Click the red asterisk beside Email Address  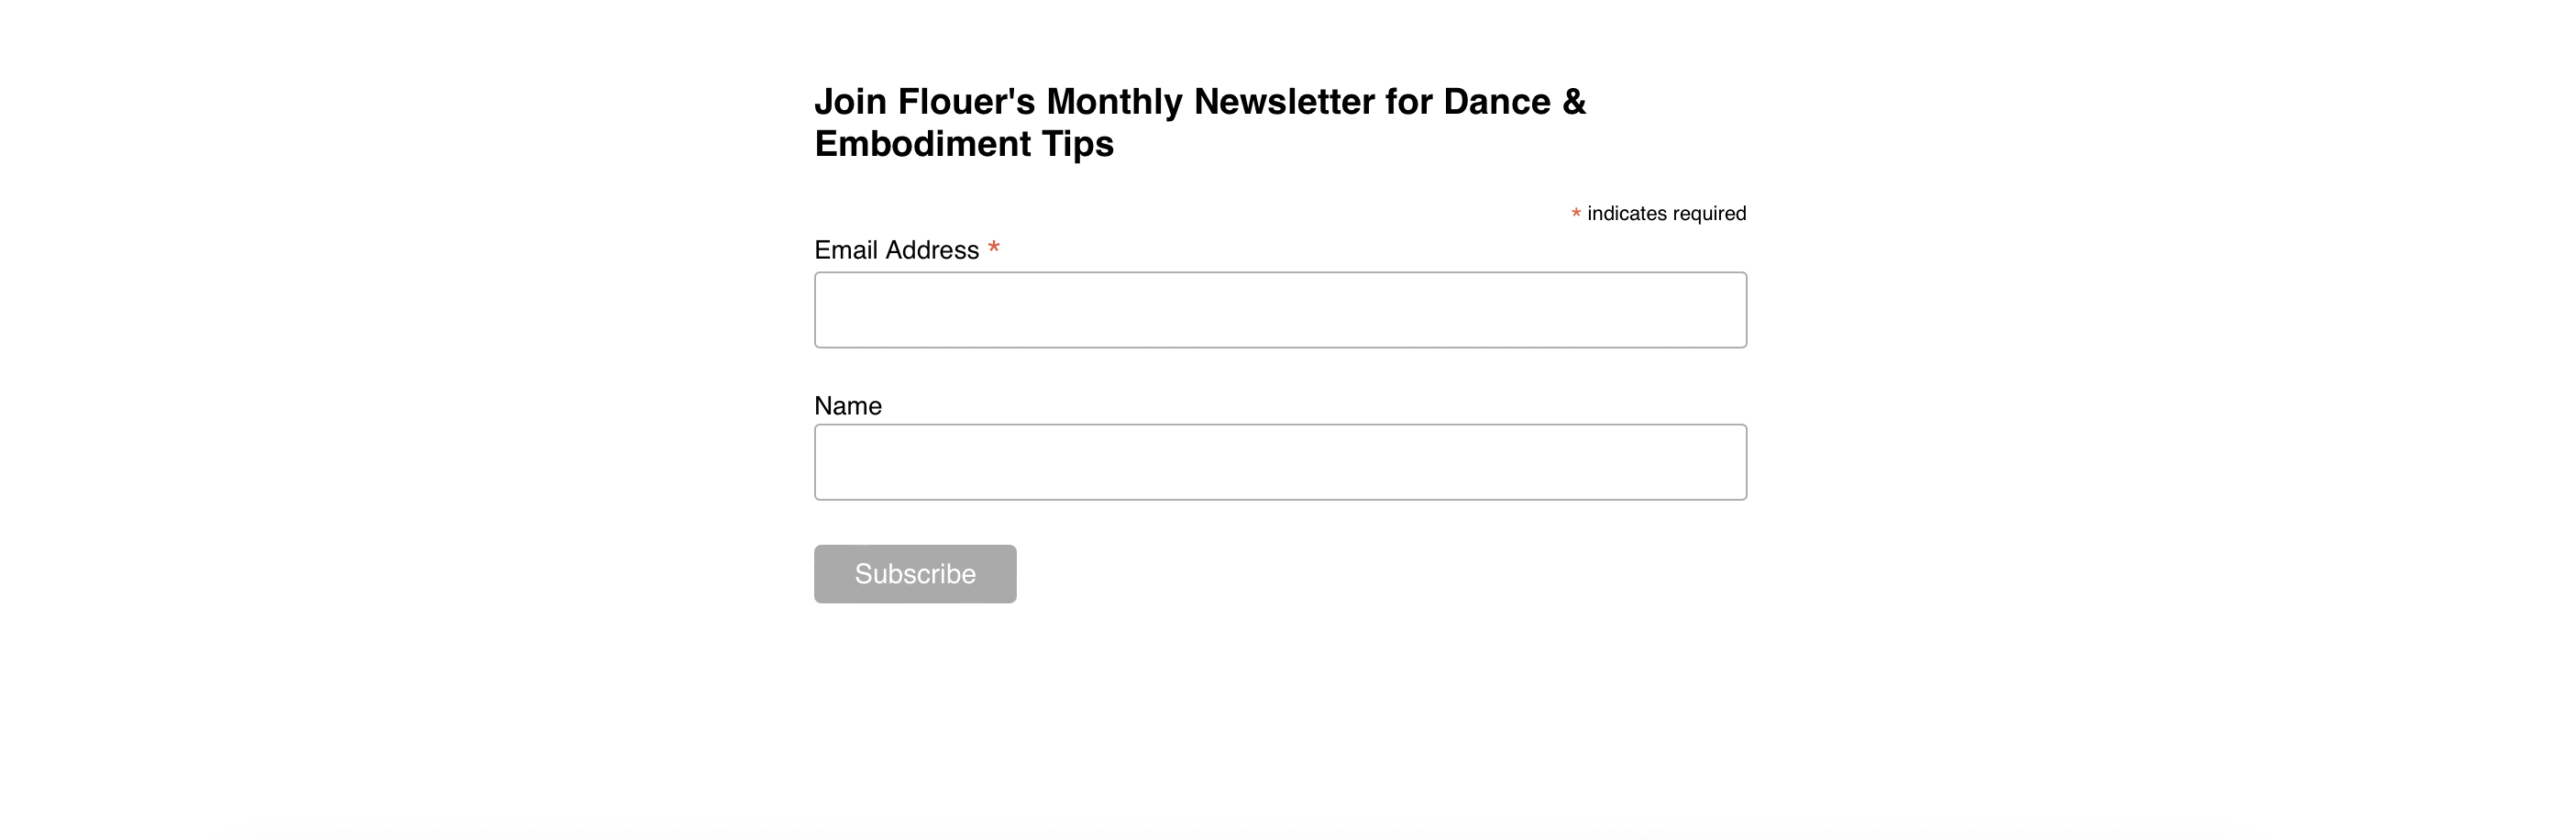(x=993, y=247)
